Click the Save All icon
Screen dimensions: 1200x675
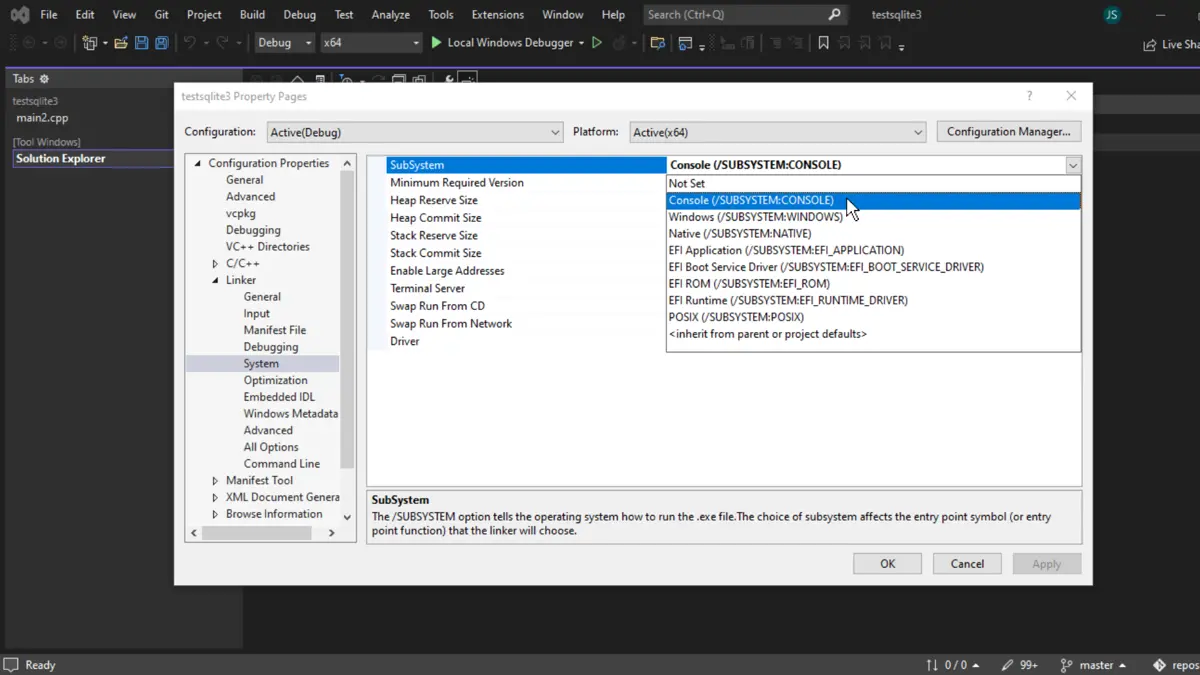(161, 43)
